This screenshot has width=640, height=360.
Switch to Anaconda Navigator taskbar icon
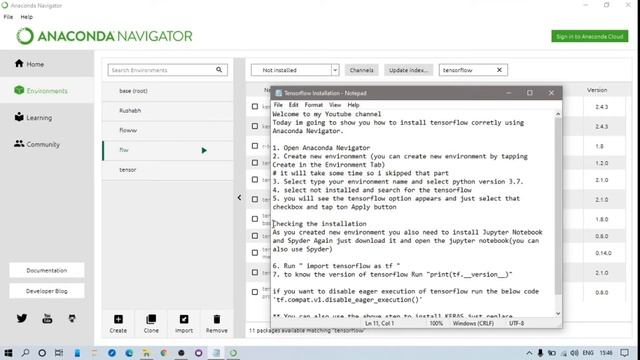pyautogui.click(x=233, y=353)
